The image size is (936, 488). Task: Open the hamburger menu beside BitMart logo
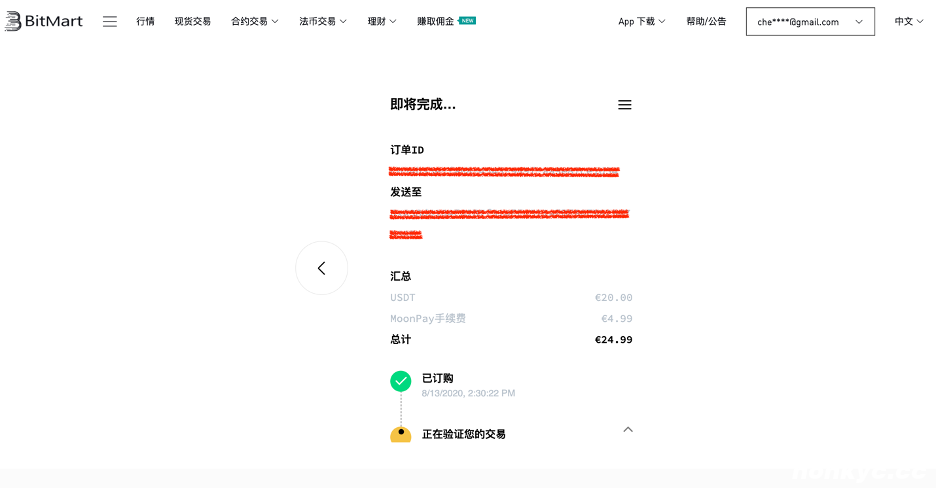pyautogui.click(x=110, y=21)
